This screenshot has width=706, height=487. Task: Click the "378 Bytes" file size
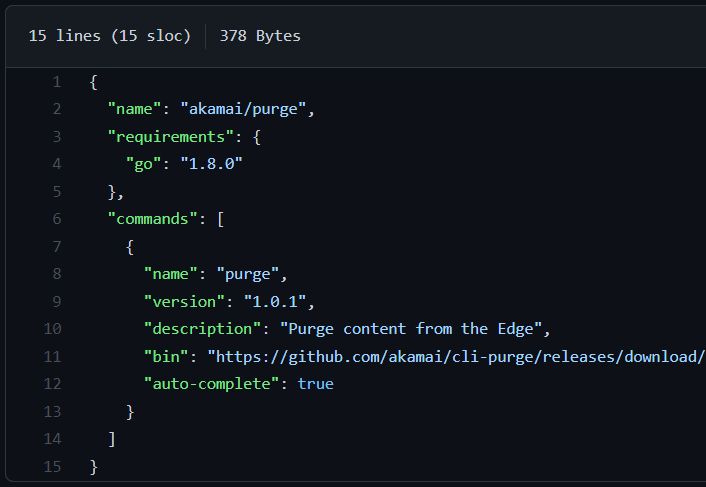(260, 36)
